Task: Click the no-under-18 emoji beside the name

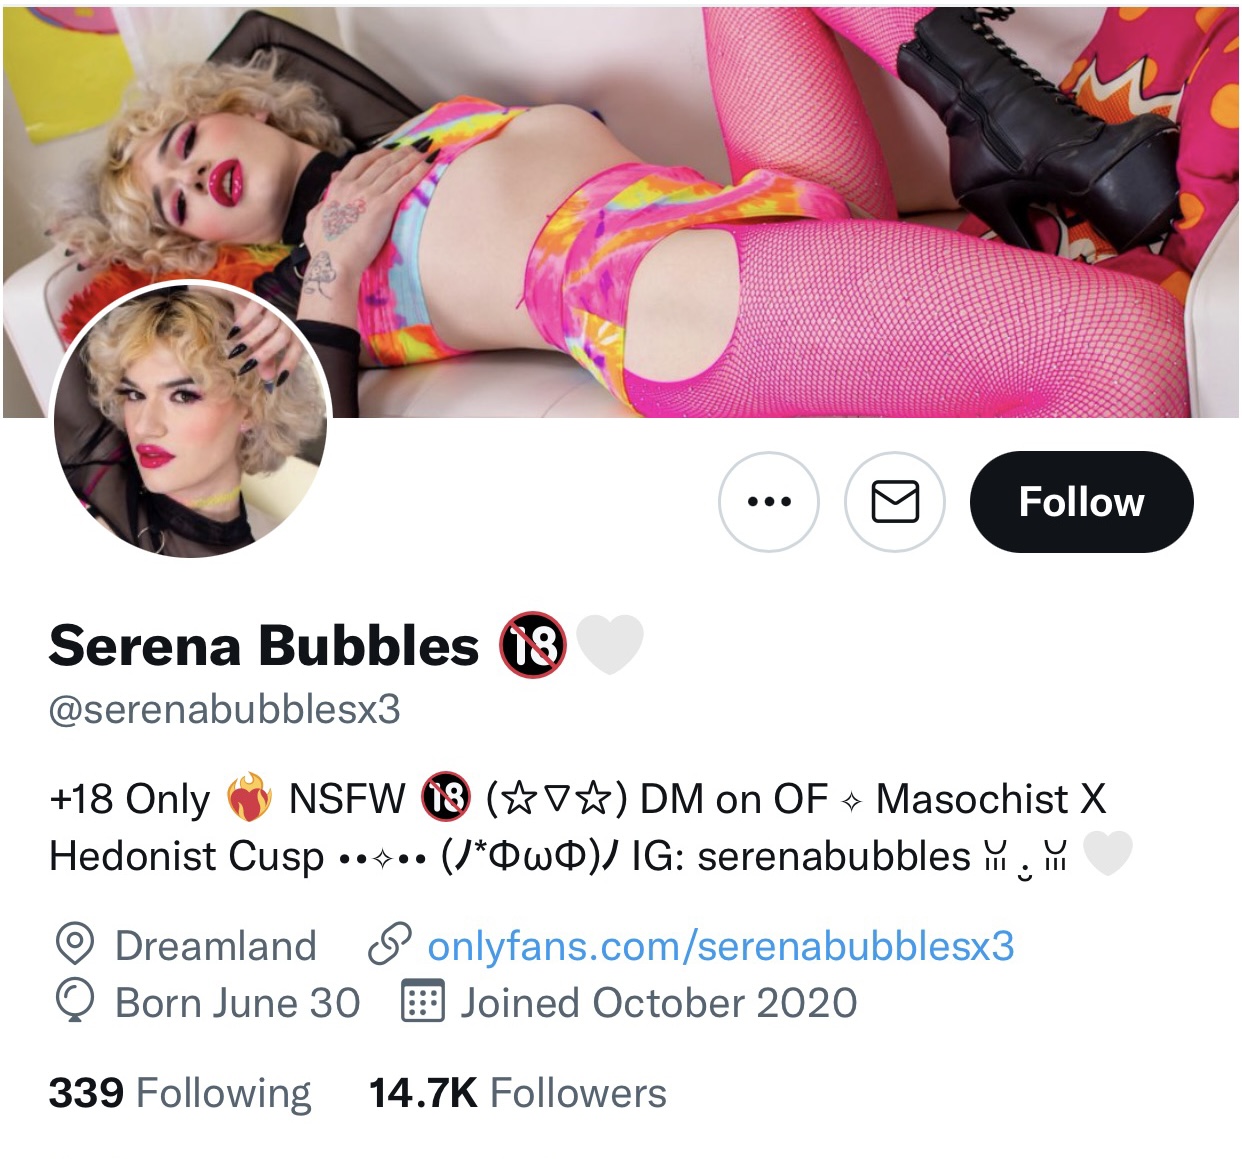Action: point(533,645)
